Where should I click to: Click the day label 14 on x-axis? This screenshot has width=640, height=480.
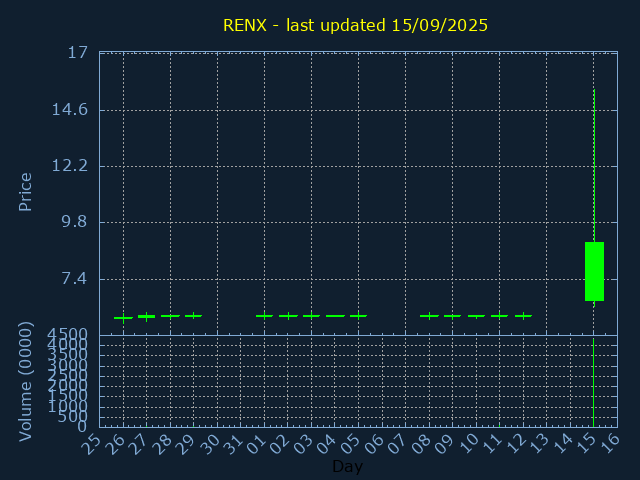pyautogui.click(x=562, y=444)
